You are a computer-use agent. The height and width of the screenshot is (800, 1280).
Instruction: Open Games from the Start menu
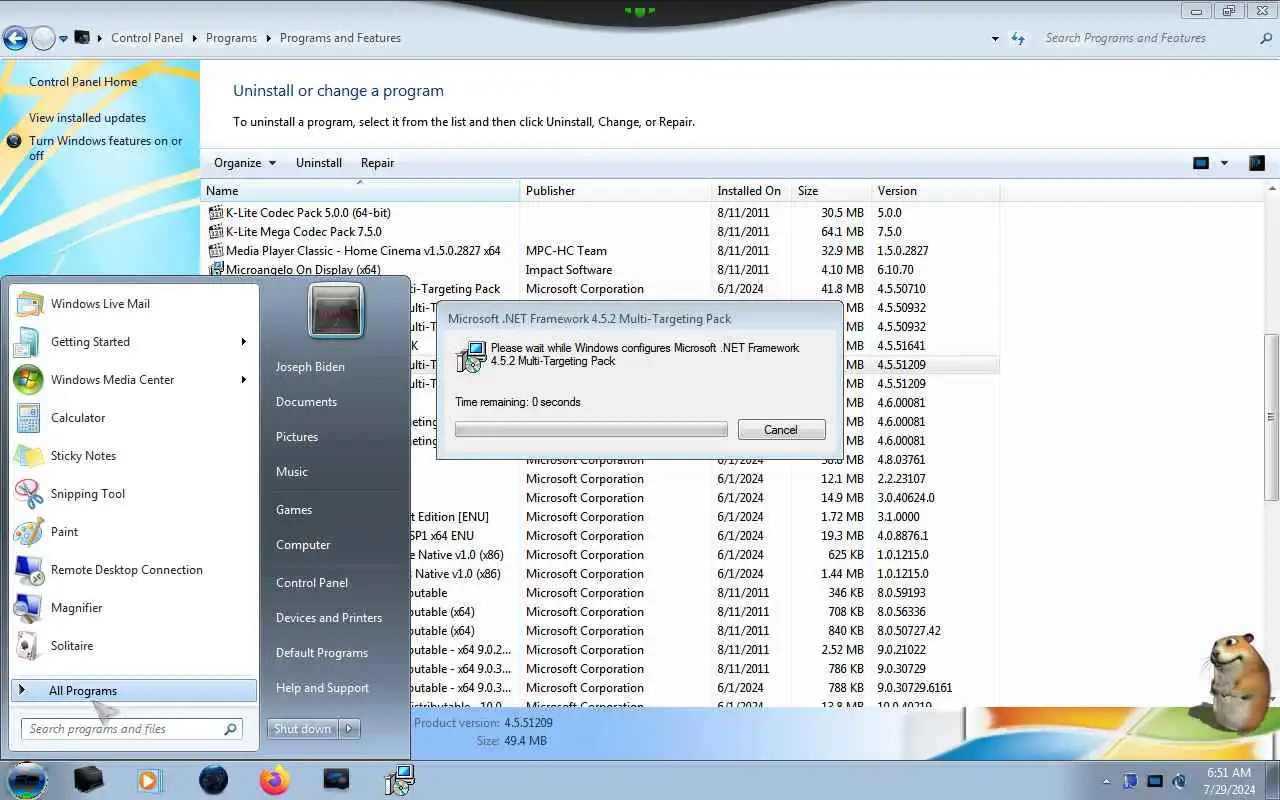click(294, 510)
